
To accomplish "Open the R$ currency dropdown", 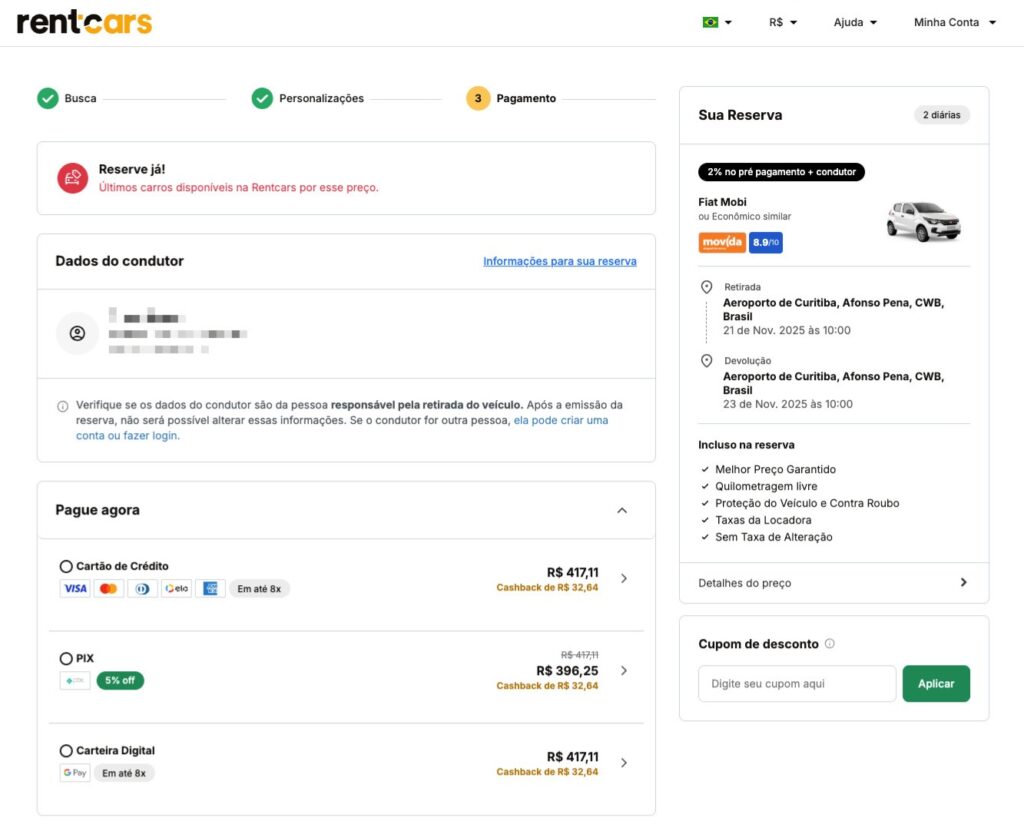I will coord(783,22).
